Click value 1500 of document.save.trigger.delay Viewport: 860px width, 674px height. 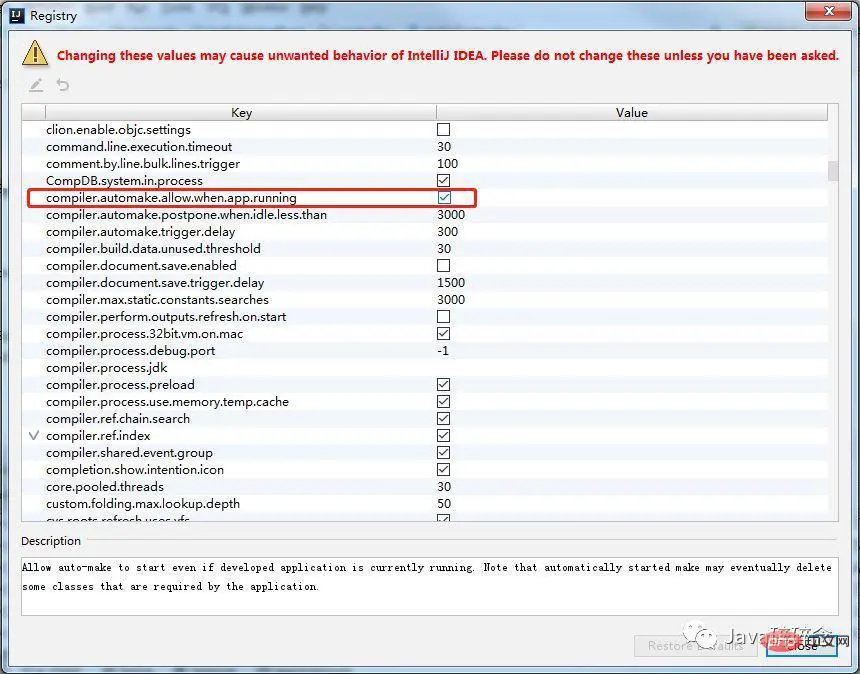(451, 282)
